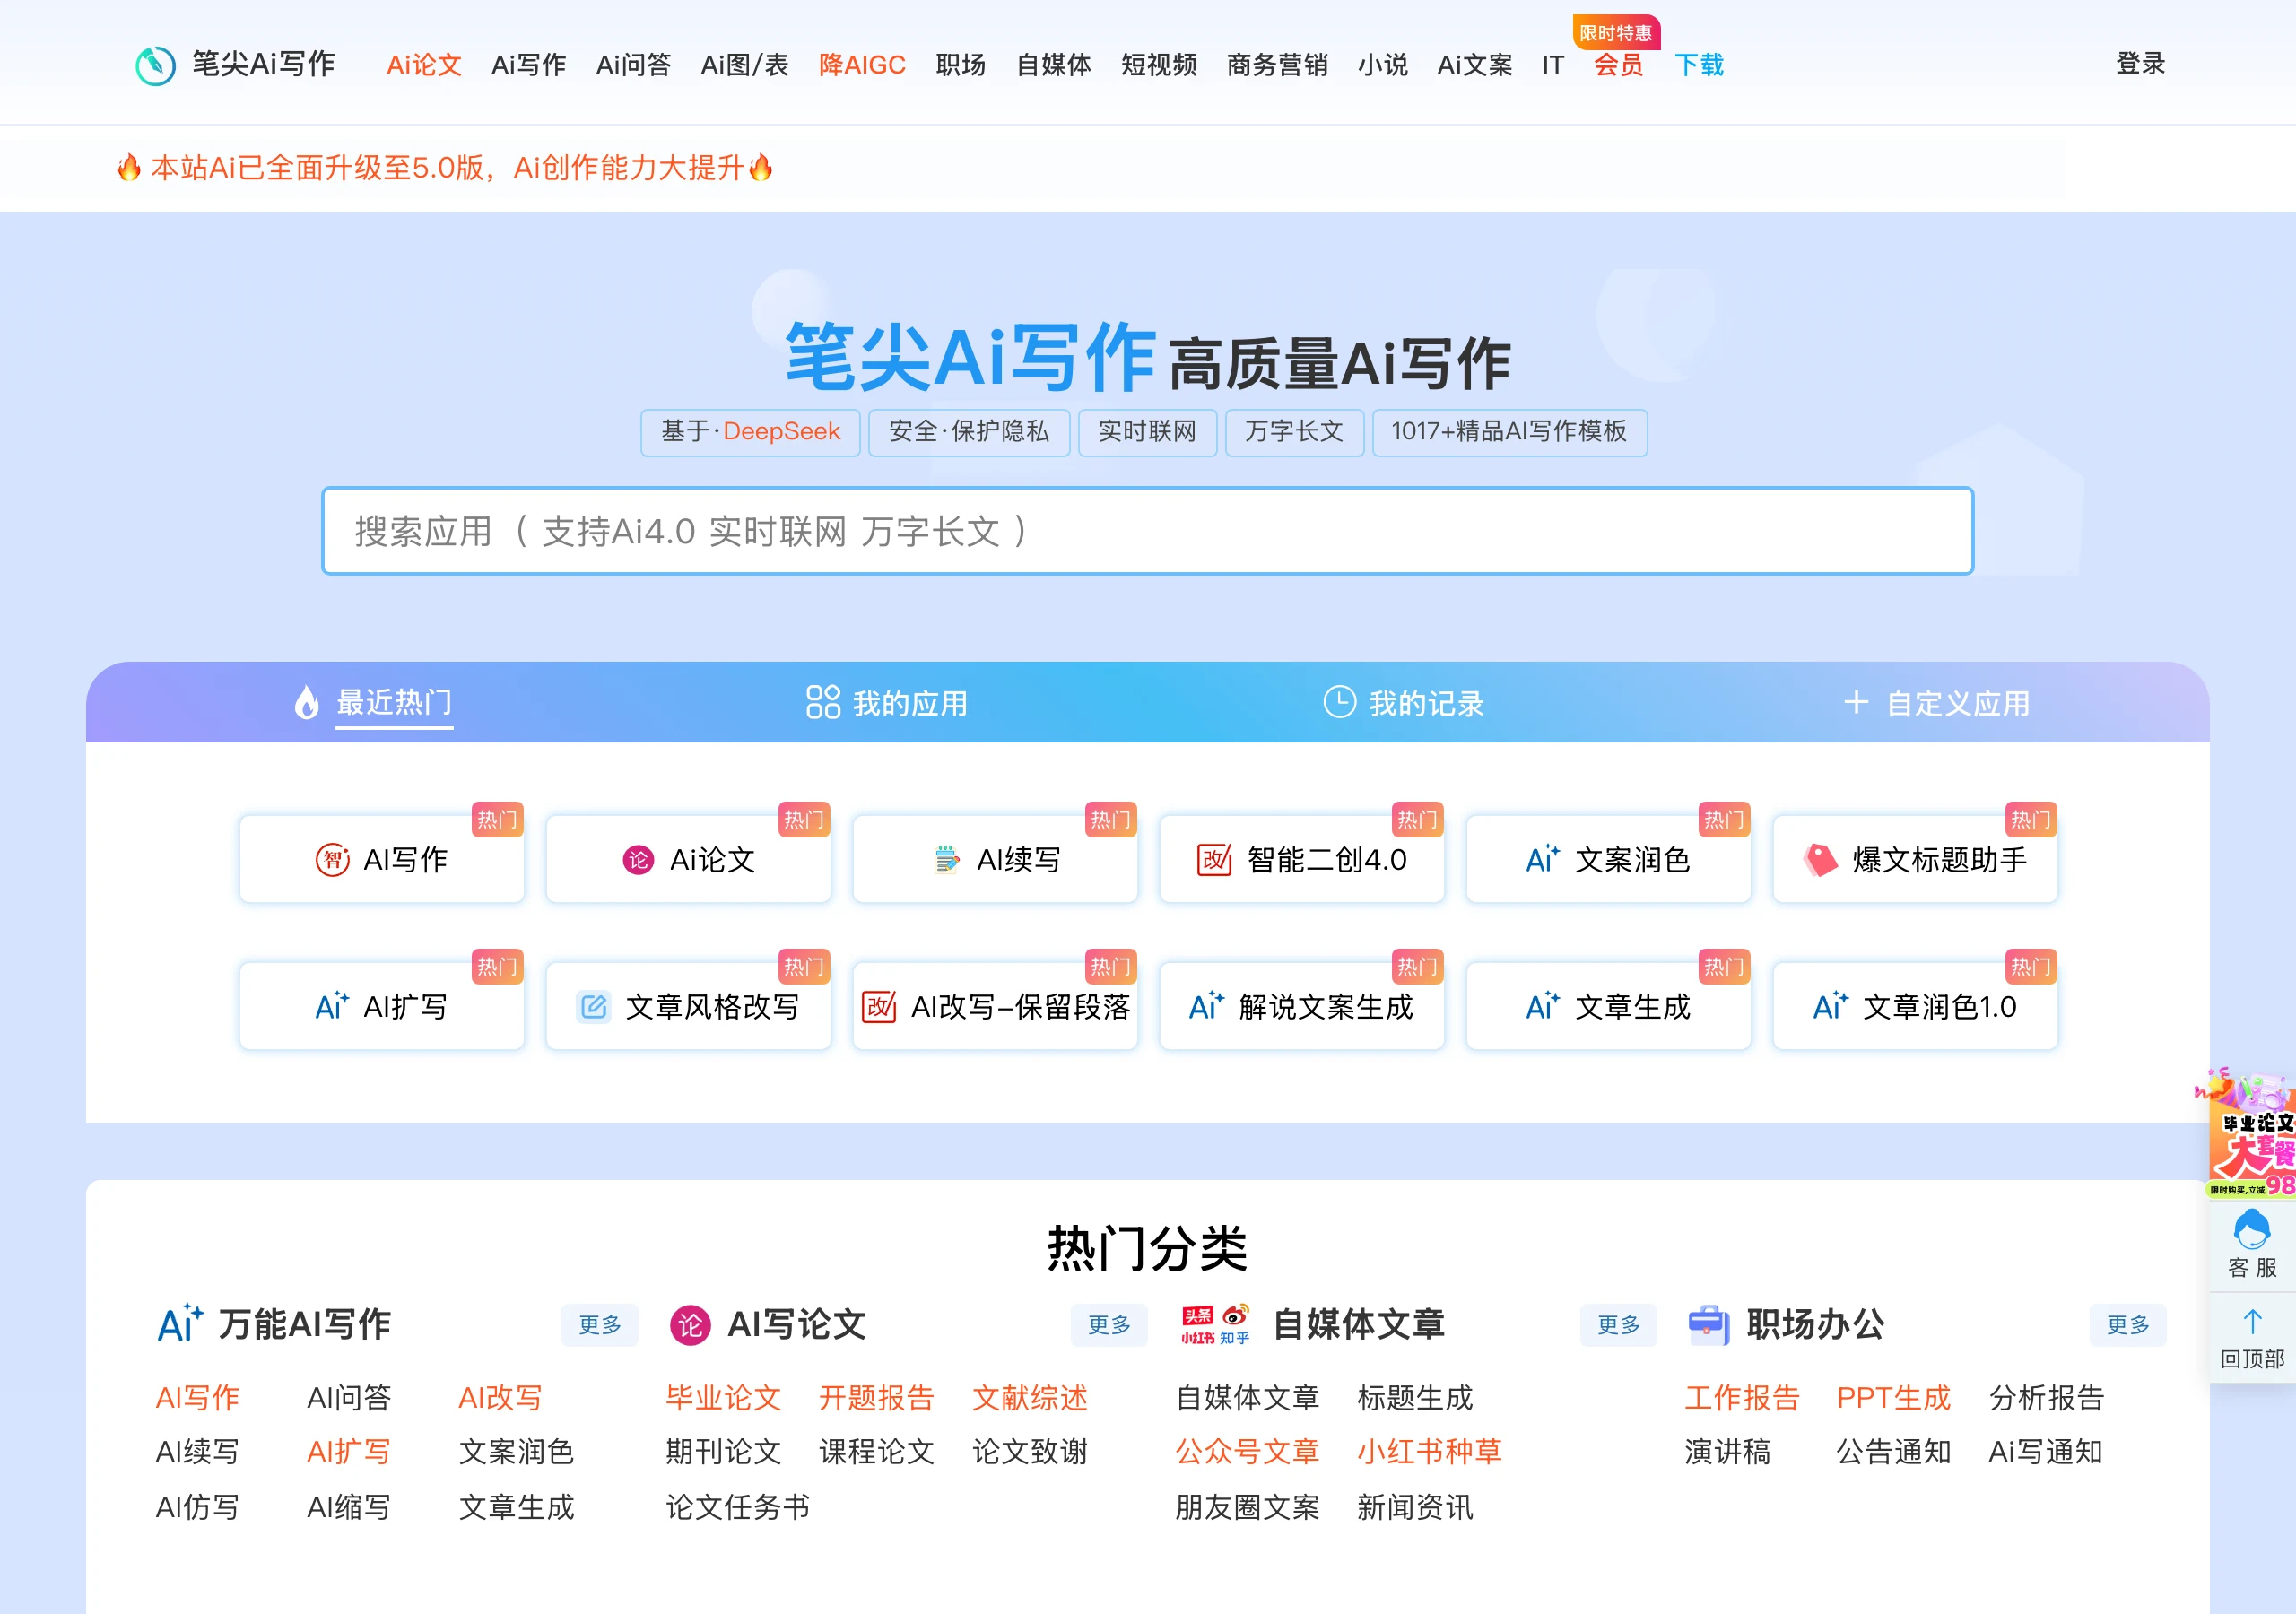Viewport: 2296px width, 1614px height.
Task: Open IT nav item
Action: [x=1553, y=65]
